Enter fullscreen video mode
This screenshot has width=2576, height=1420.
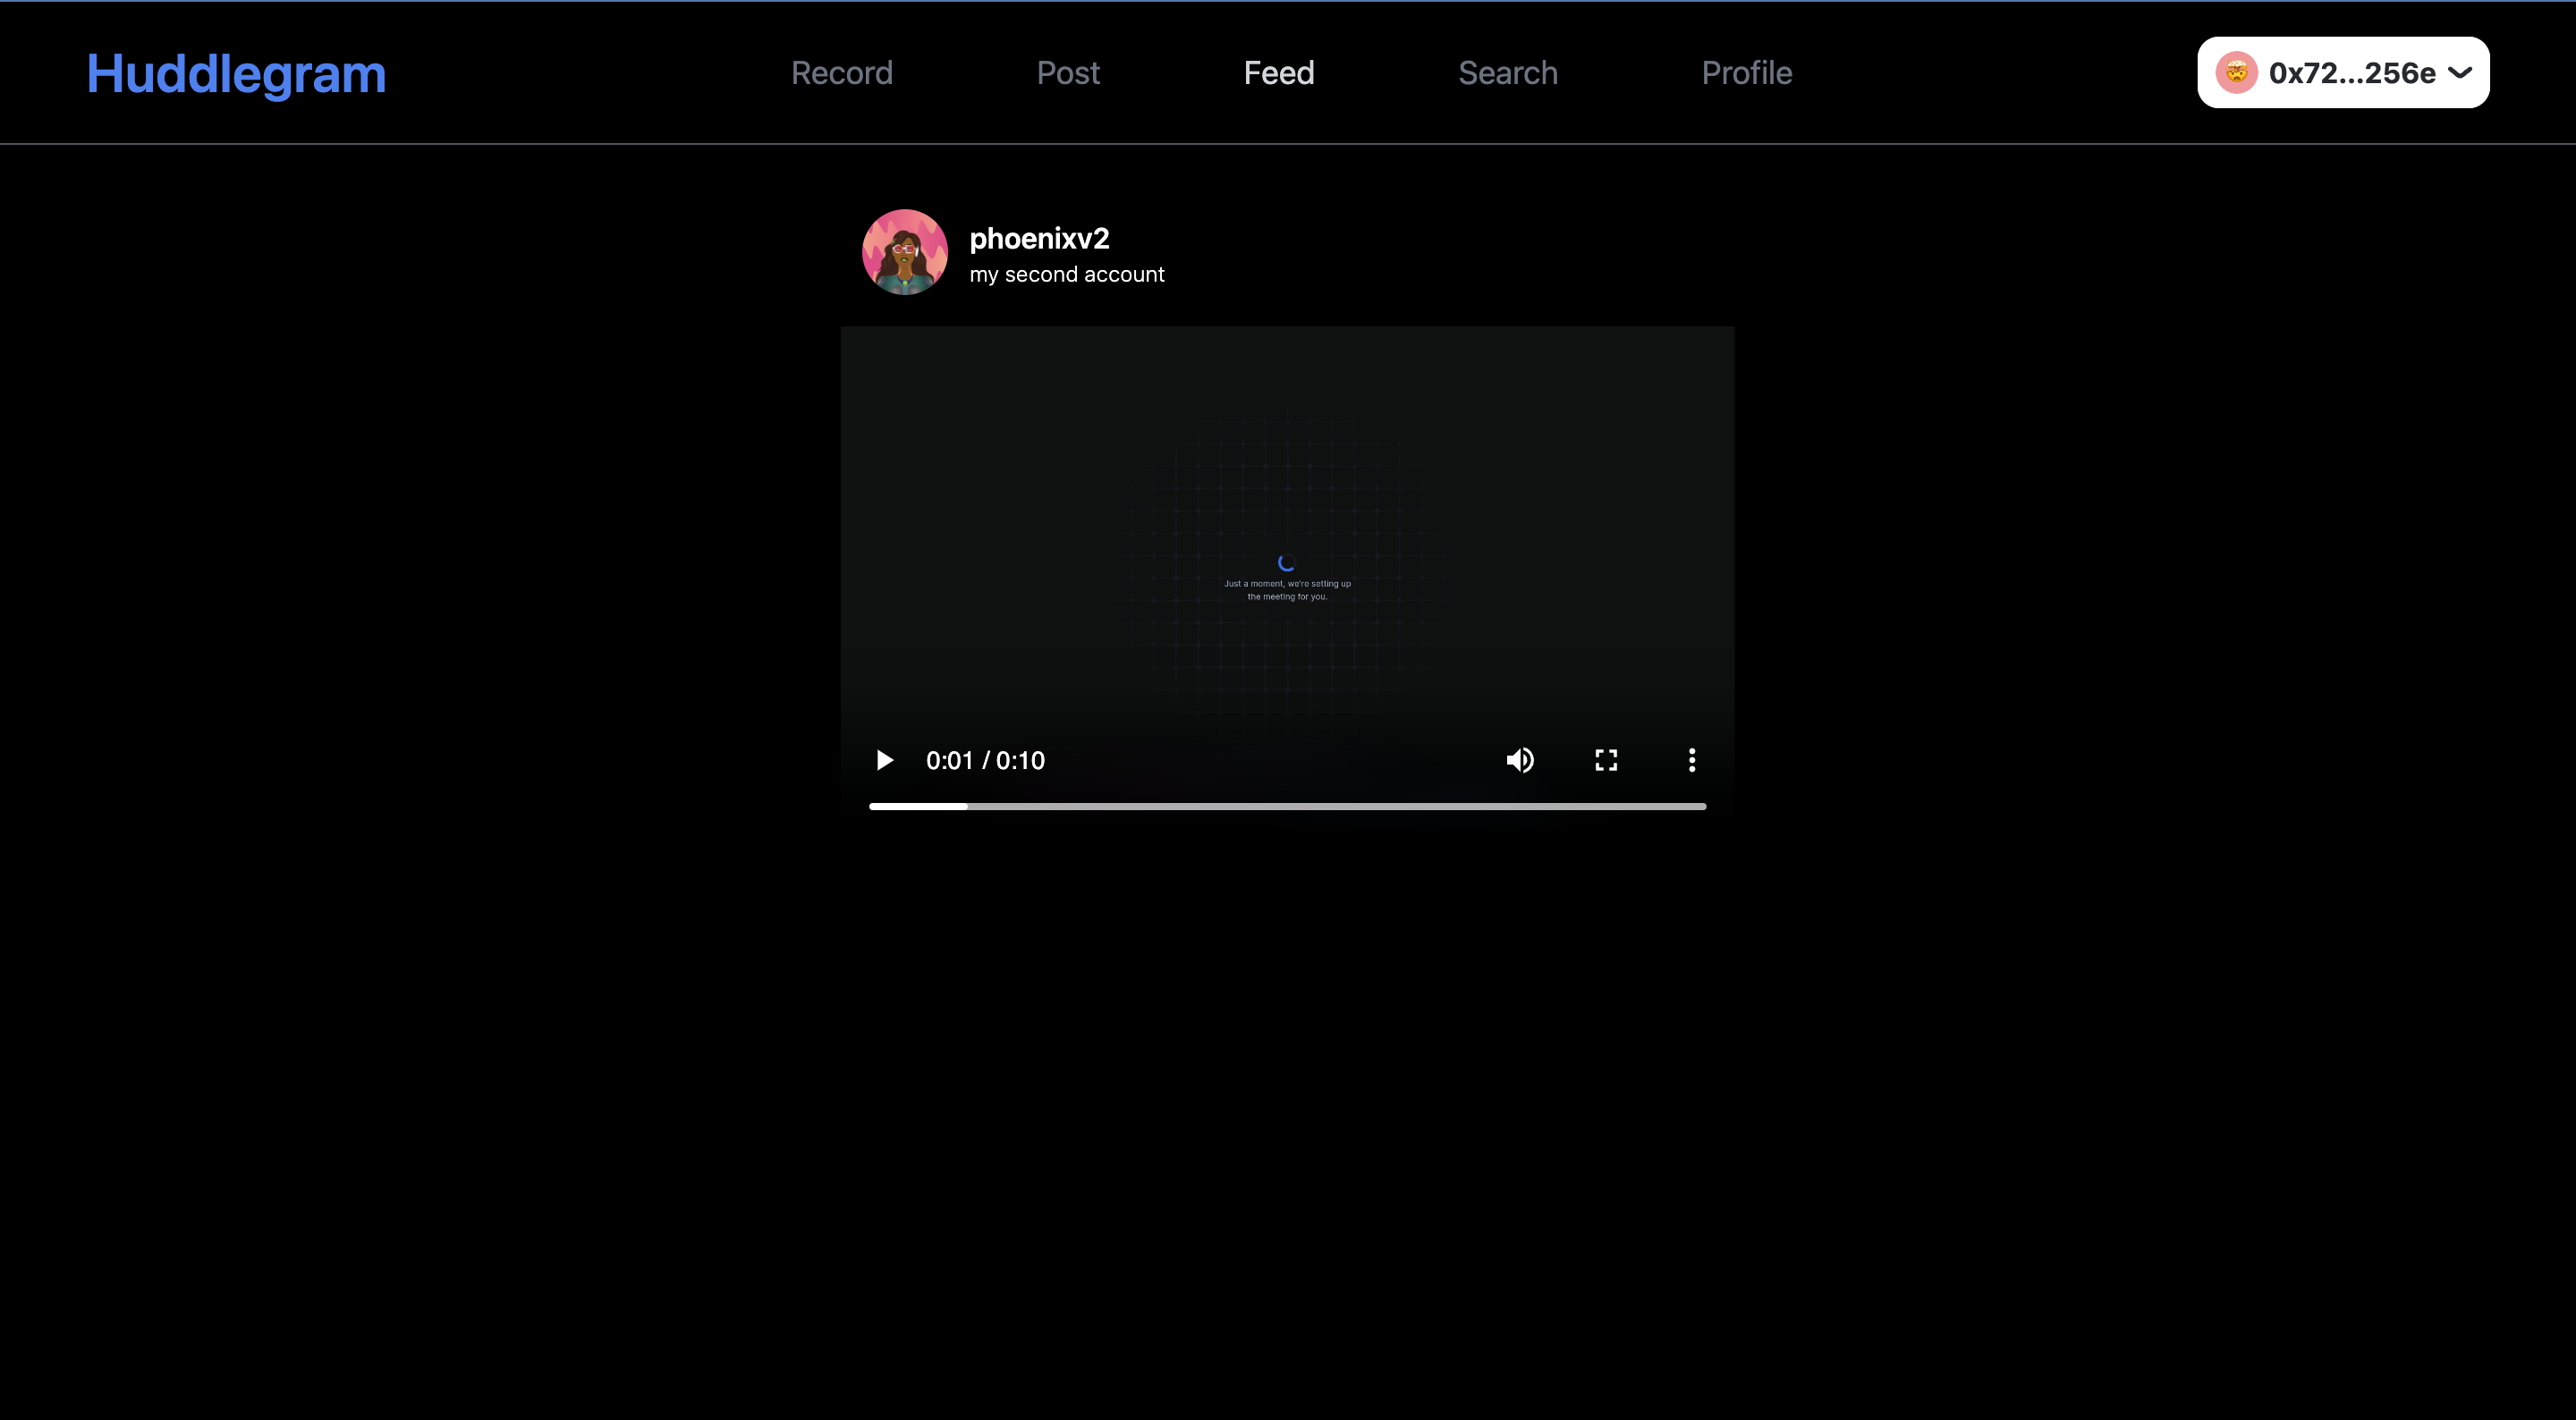click(1605, 760)
